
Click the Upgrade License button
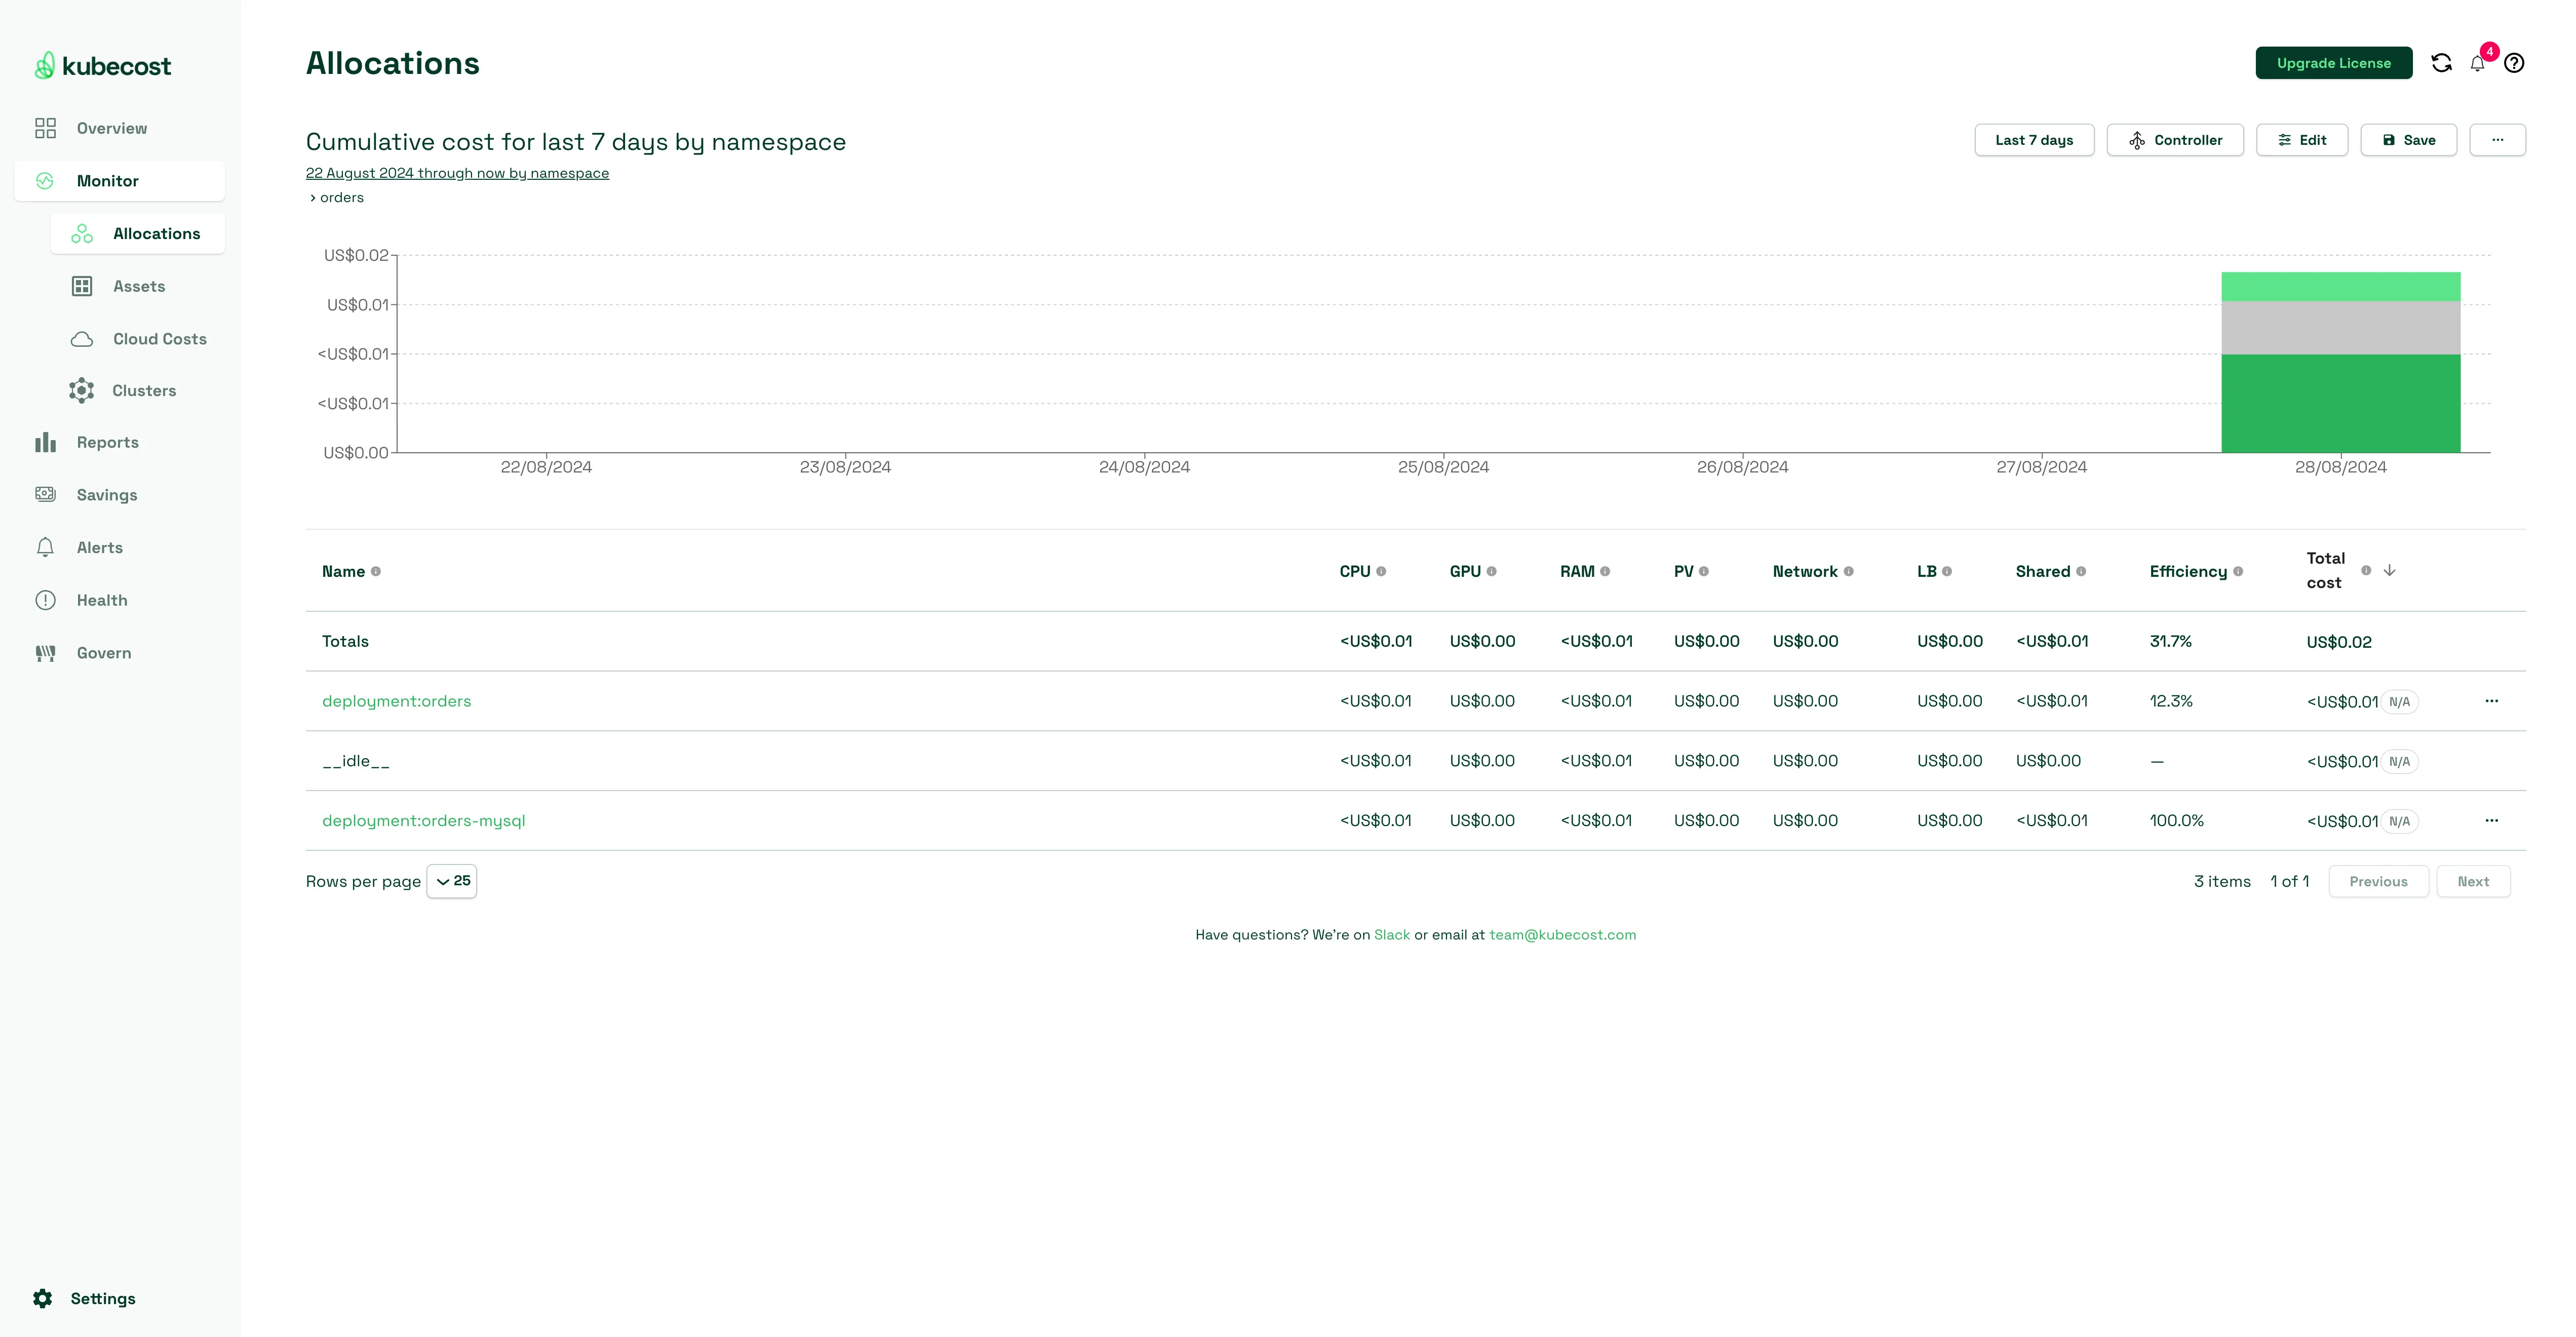2333,63
